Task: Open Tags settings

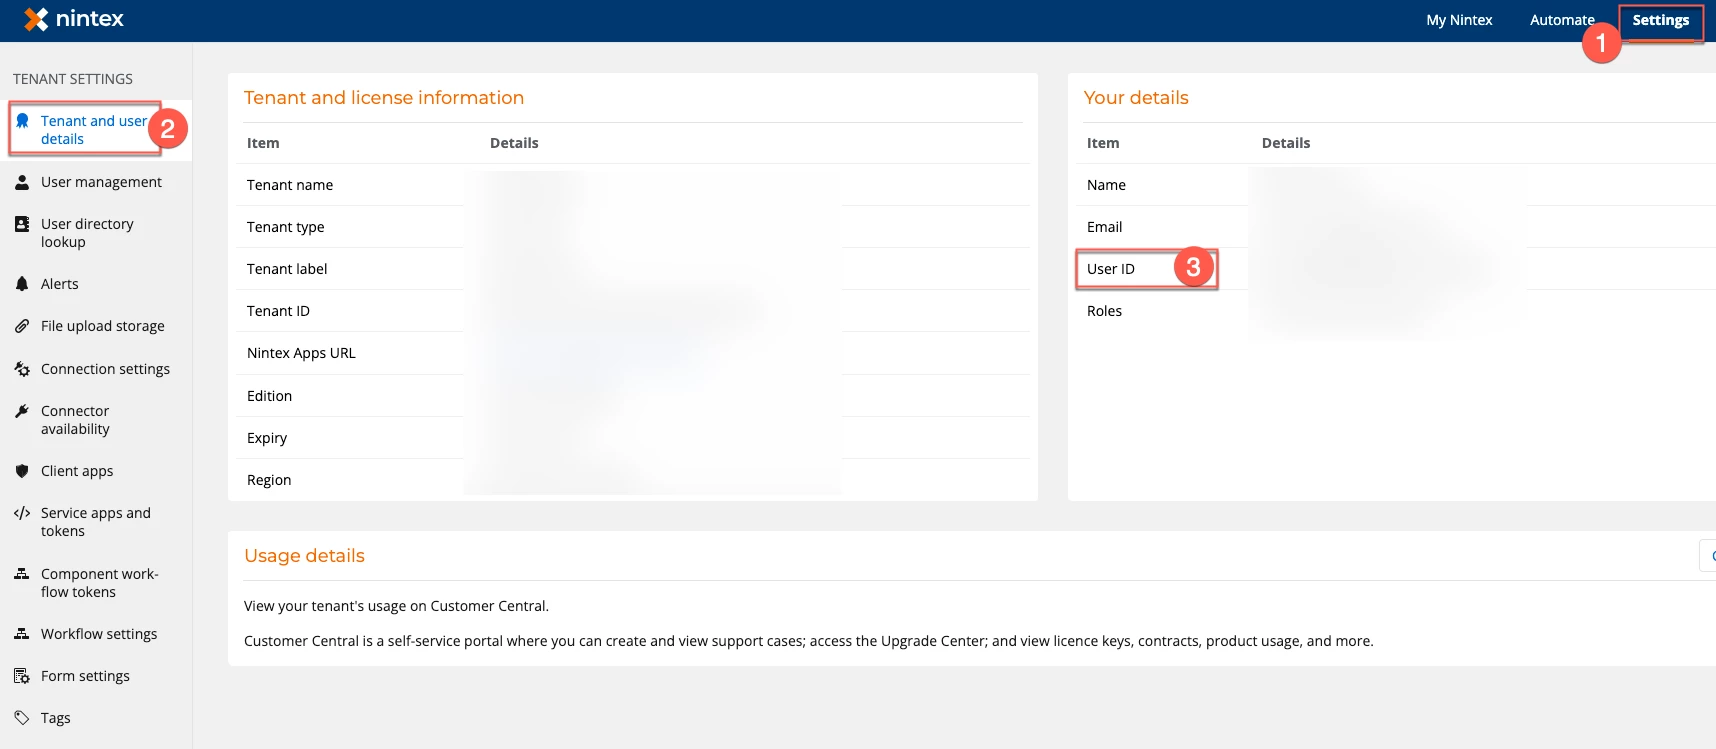Action: pyautogui.click(x=56, y=718)
